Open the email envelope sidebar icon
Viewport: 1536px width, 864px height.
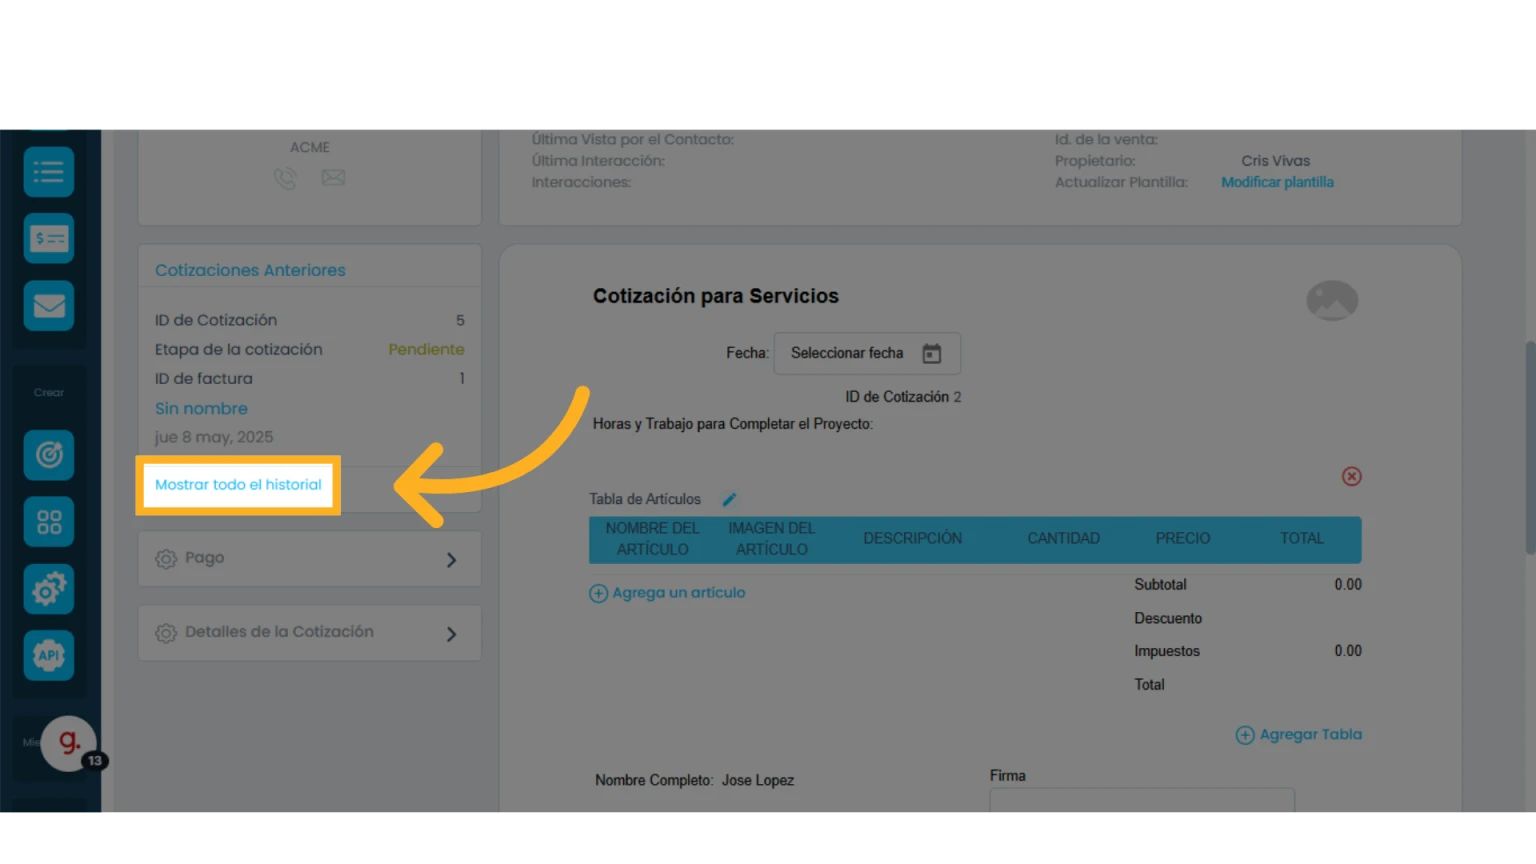click(x=49, y=305)
